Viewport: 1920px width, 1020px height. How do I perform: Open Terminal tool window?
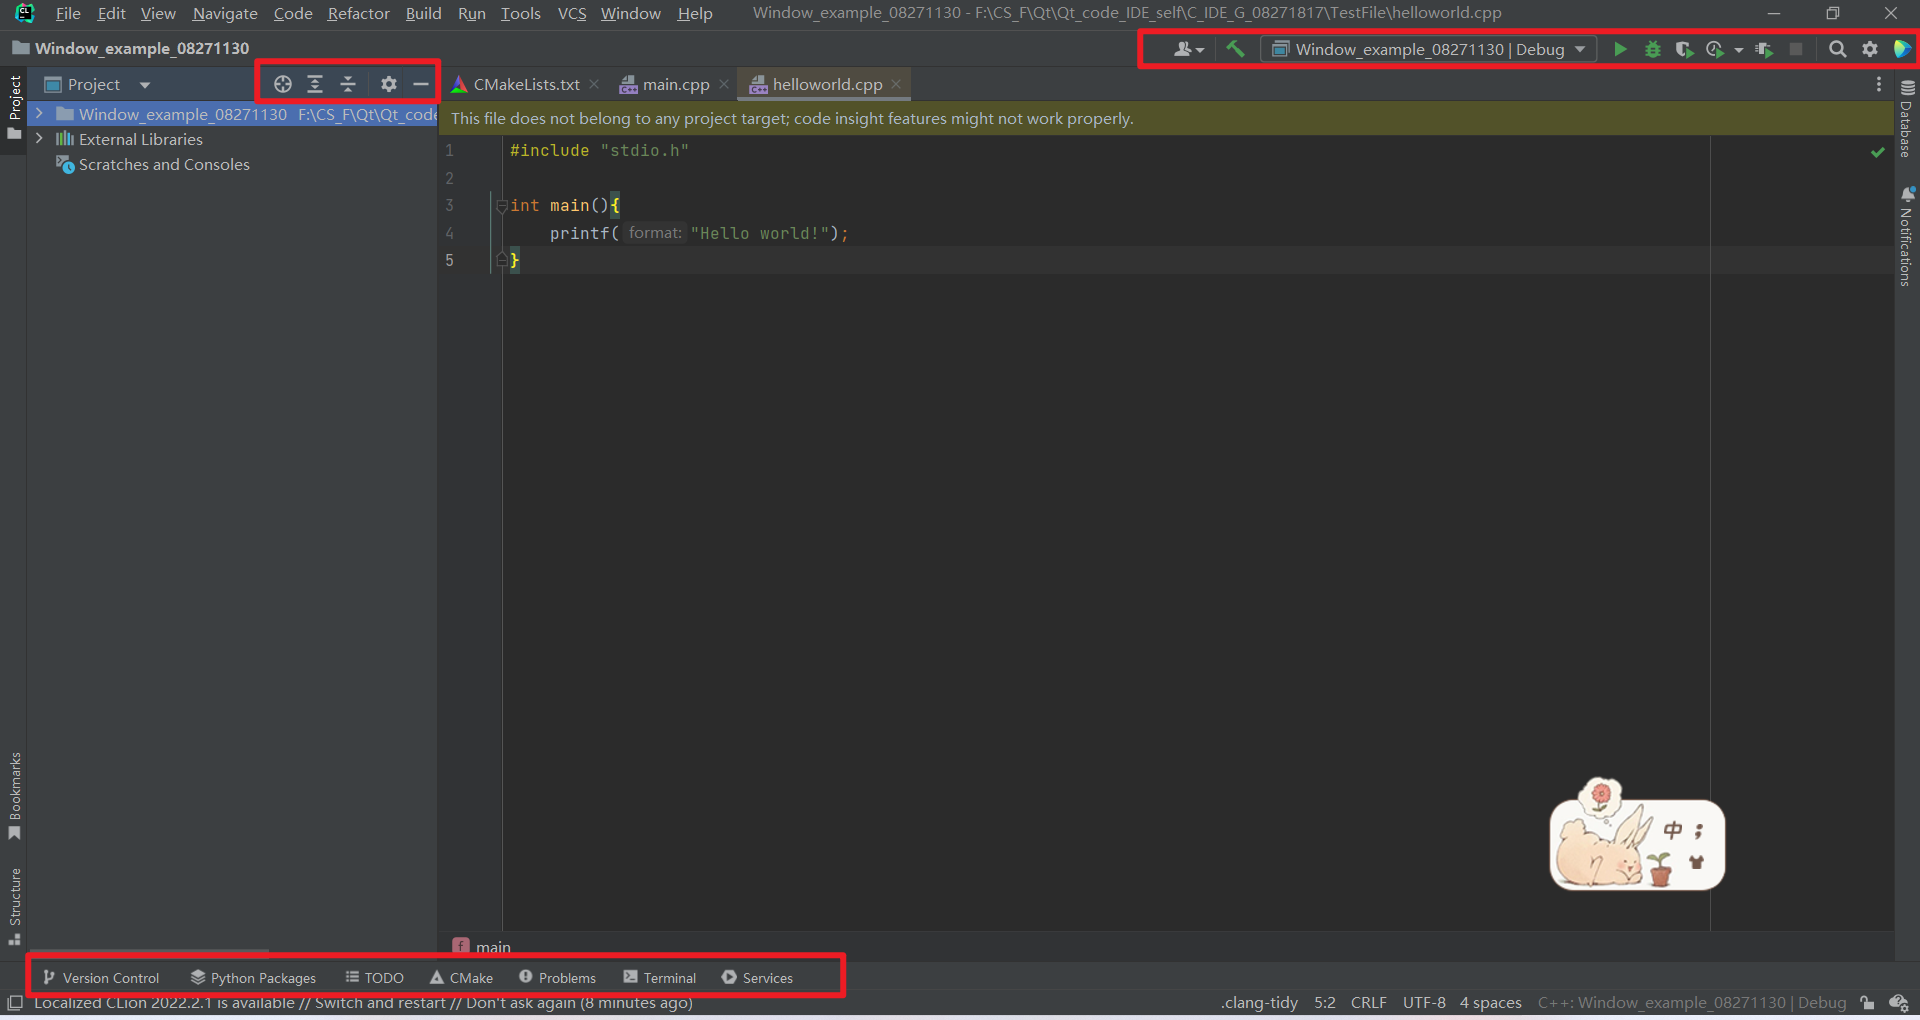tap(659, 977)
